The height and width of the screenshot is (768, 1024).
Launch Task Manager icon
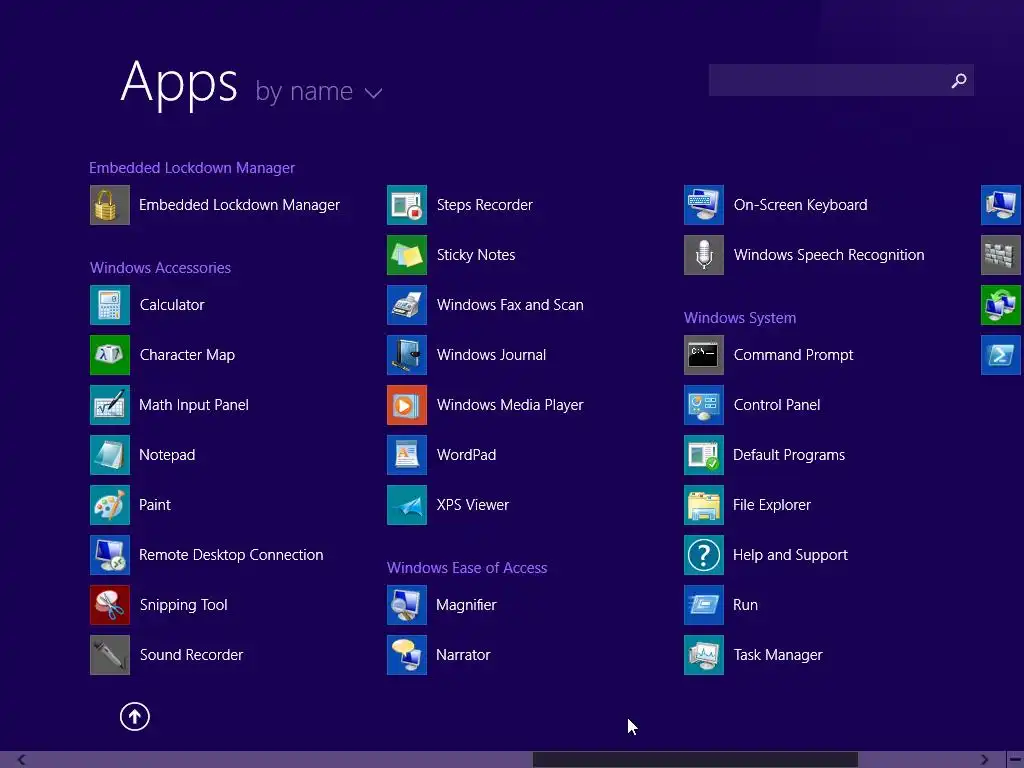pos(704,655)
